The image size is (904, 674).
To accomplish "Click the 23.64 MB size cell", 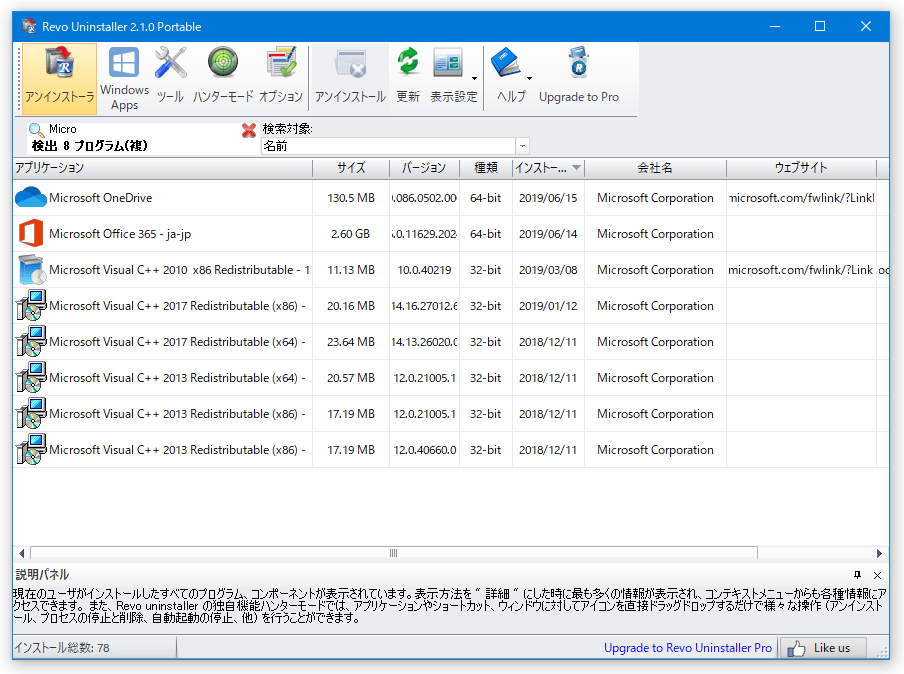I will (x=351, y=342).
